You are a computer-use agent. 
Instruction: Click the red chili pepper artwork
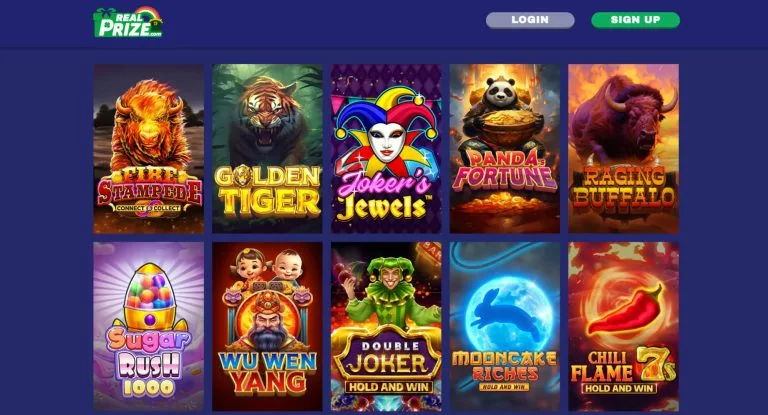(x=626, y=310)
